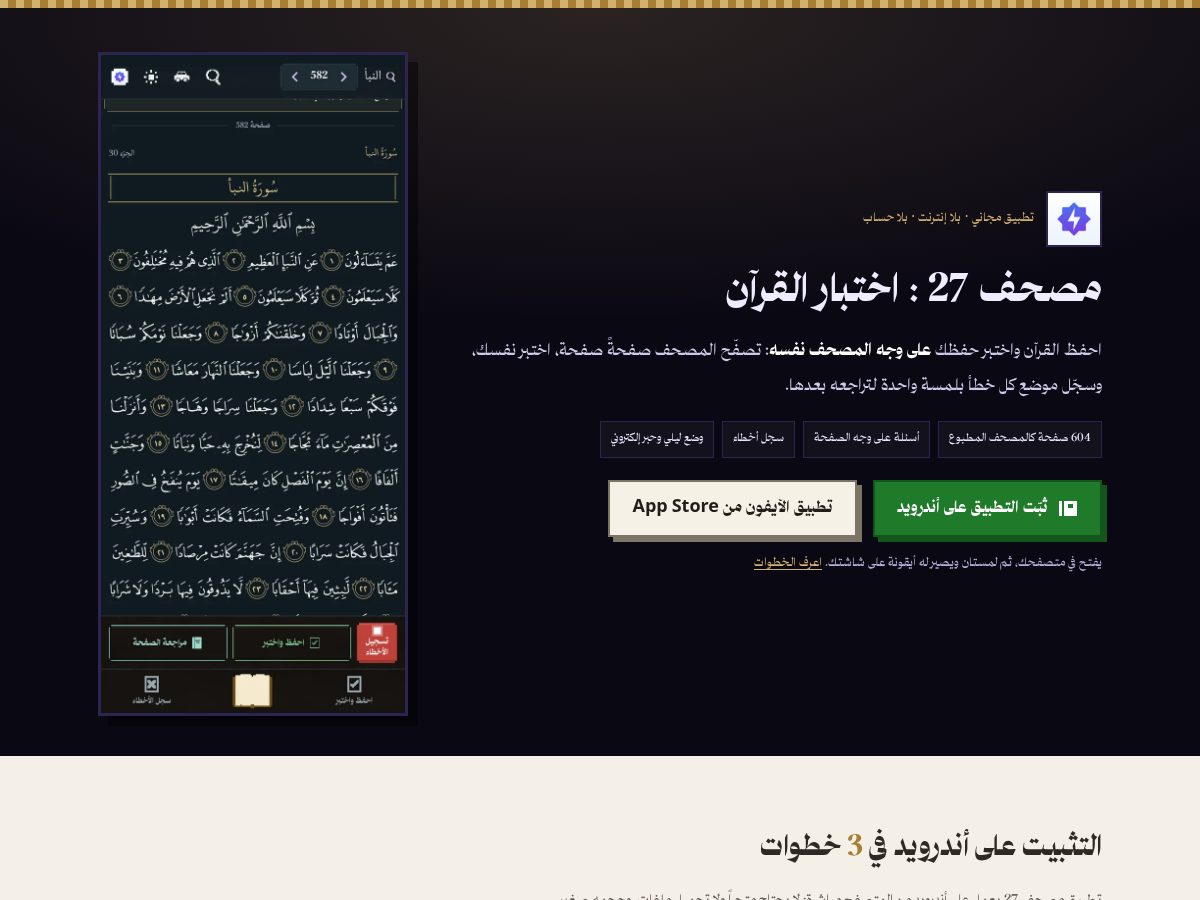
Task: Click the 604 صفحة كالمصحف المطبوع tag
Action: (x=1020, y=439)
